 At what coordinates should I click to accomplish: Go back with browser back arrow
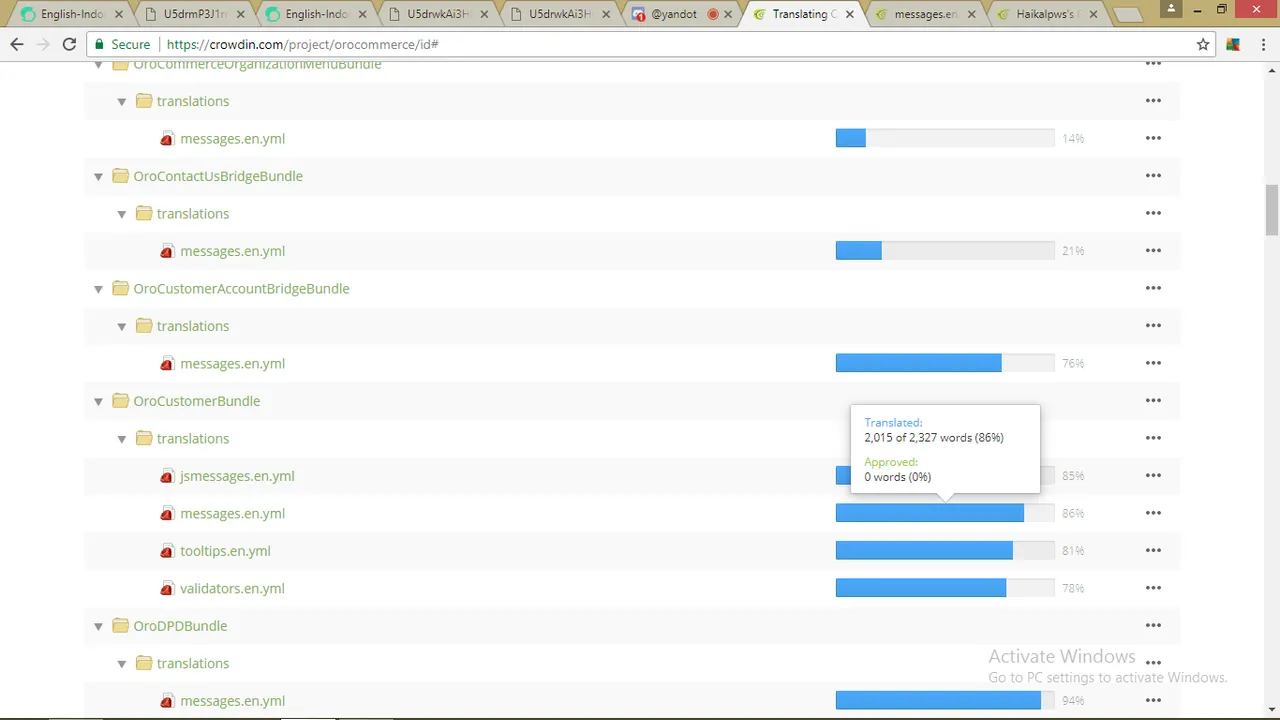(x=16, y=44)
